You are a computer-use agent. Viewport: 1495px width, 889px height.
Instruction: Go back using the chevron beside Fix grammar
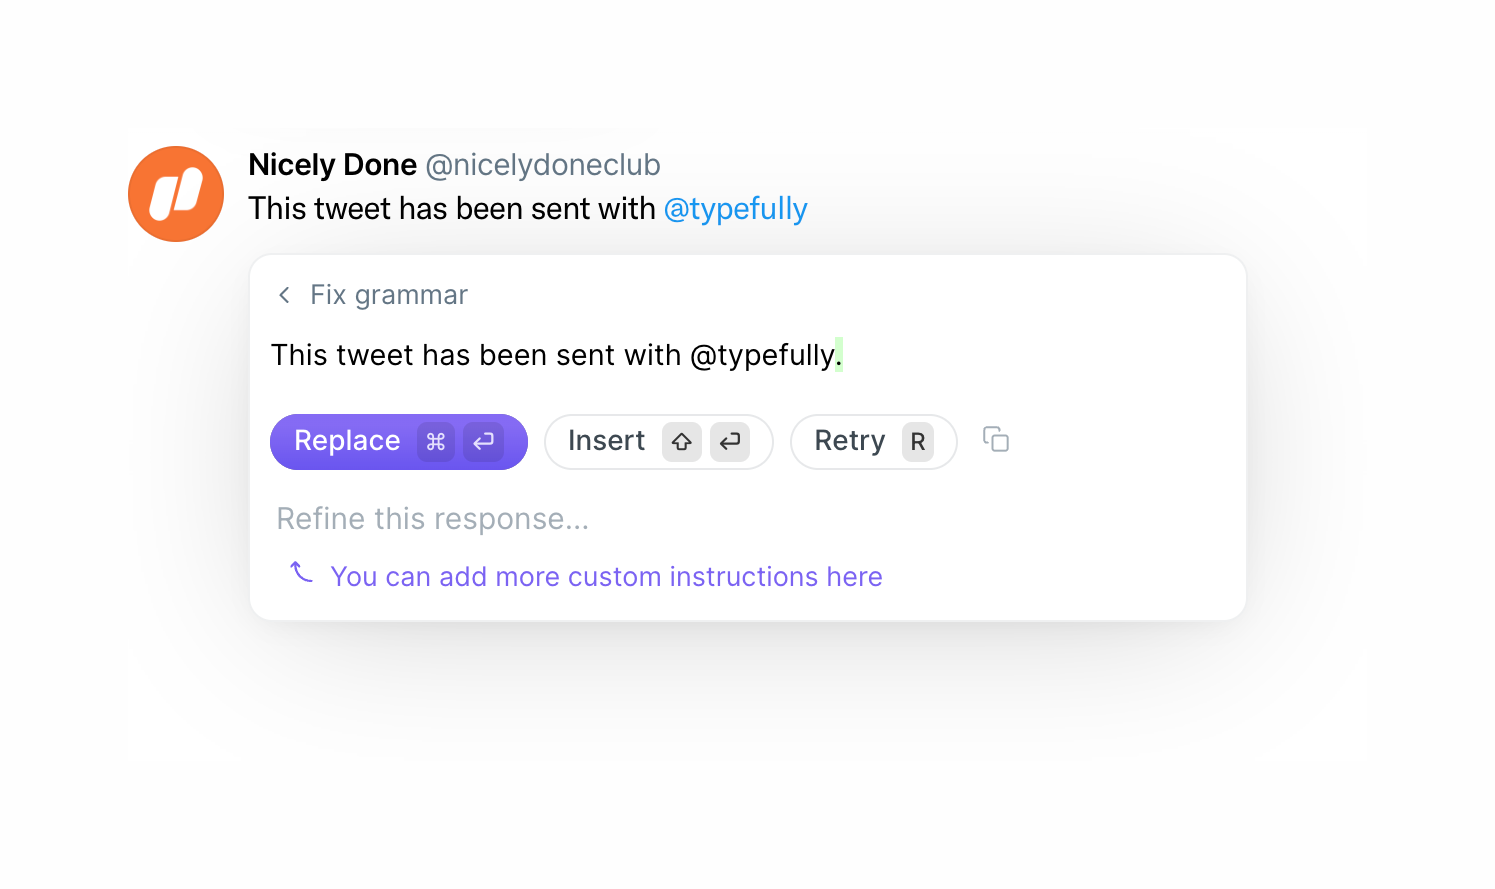pos(284,295)
